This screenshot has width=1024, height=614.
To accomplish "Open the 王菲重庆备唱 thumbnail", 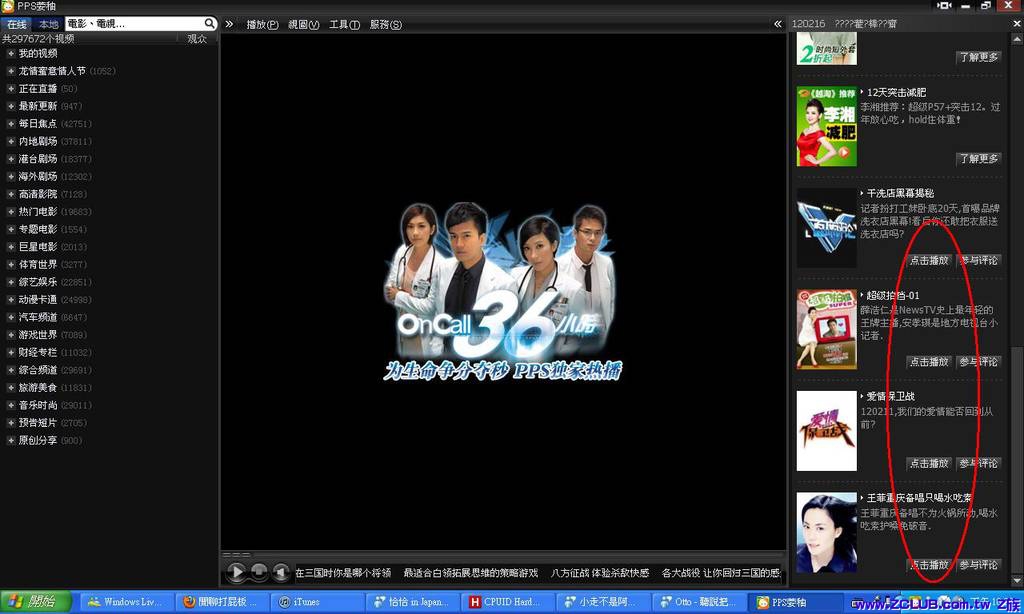I will [826, 532].
